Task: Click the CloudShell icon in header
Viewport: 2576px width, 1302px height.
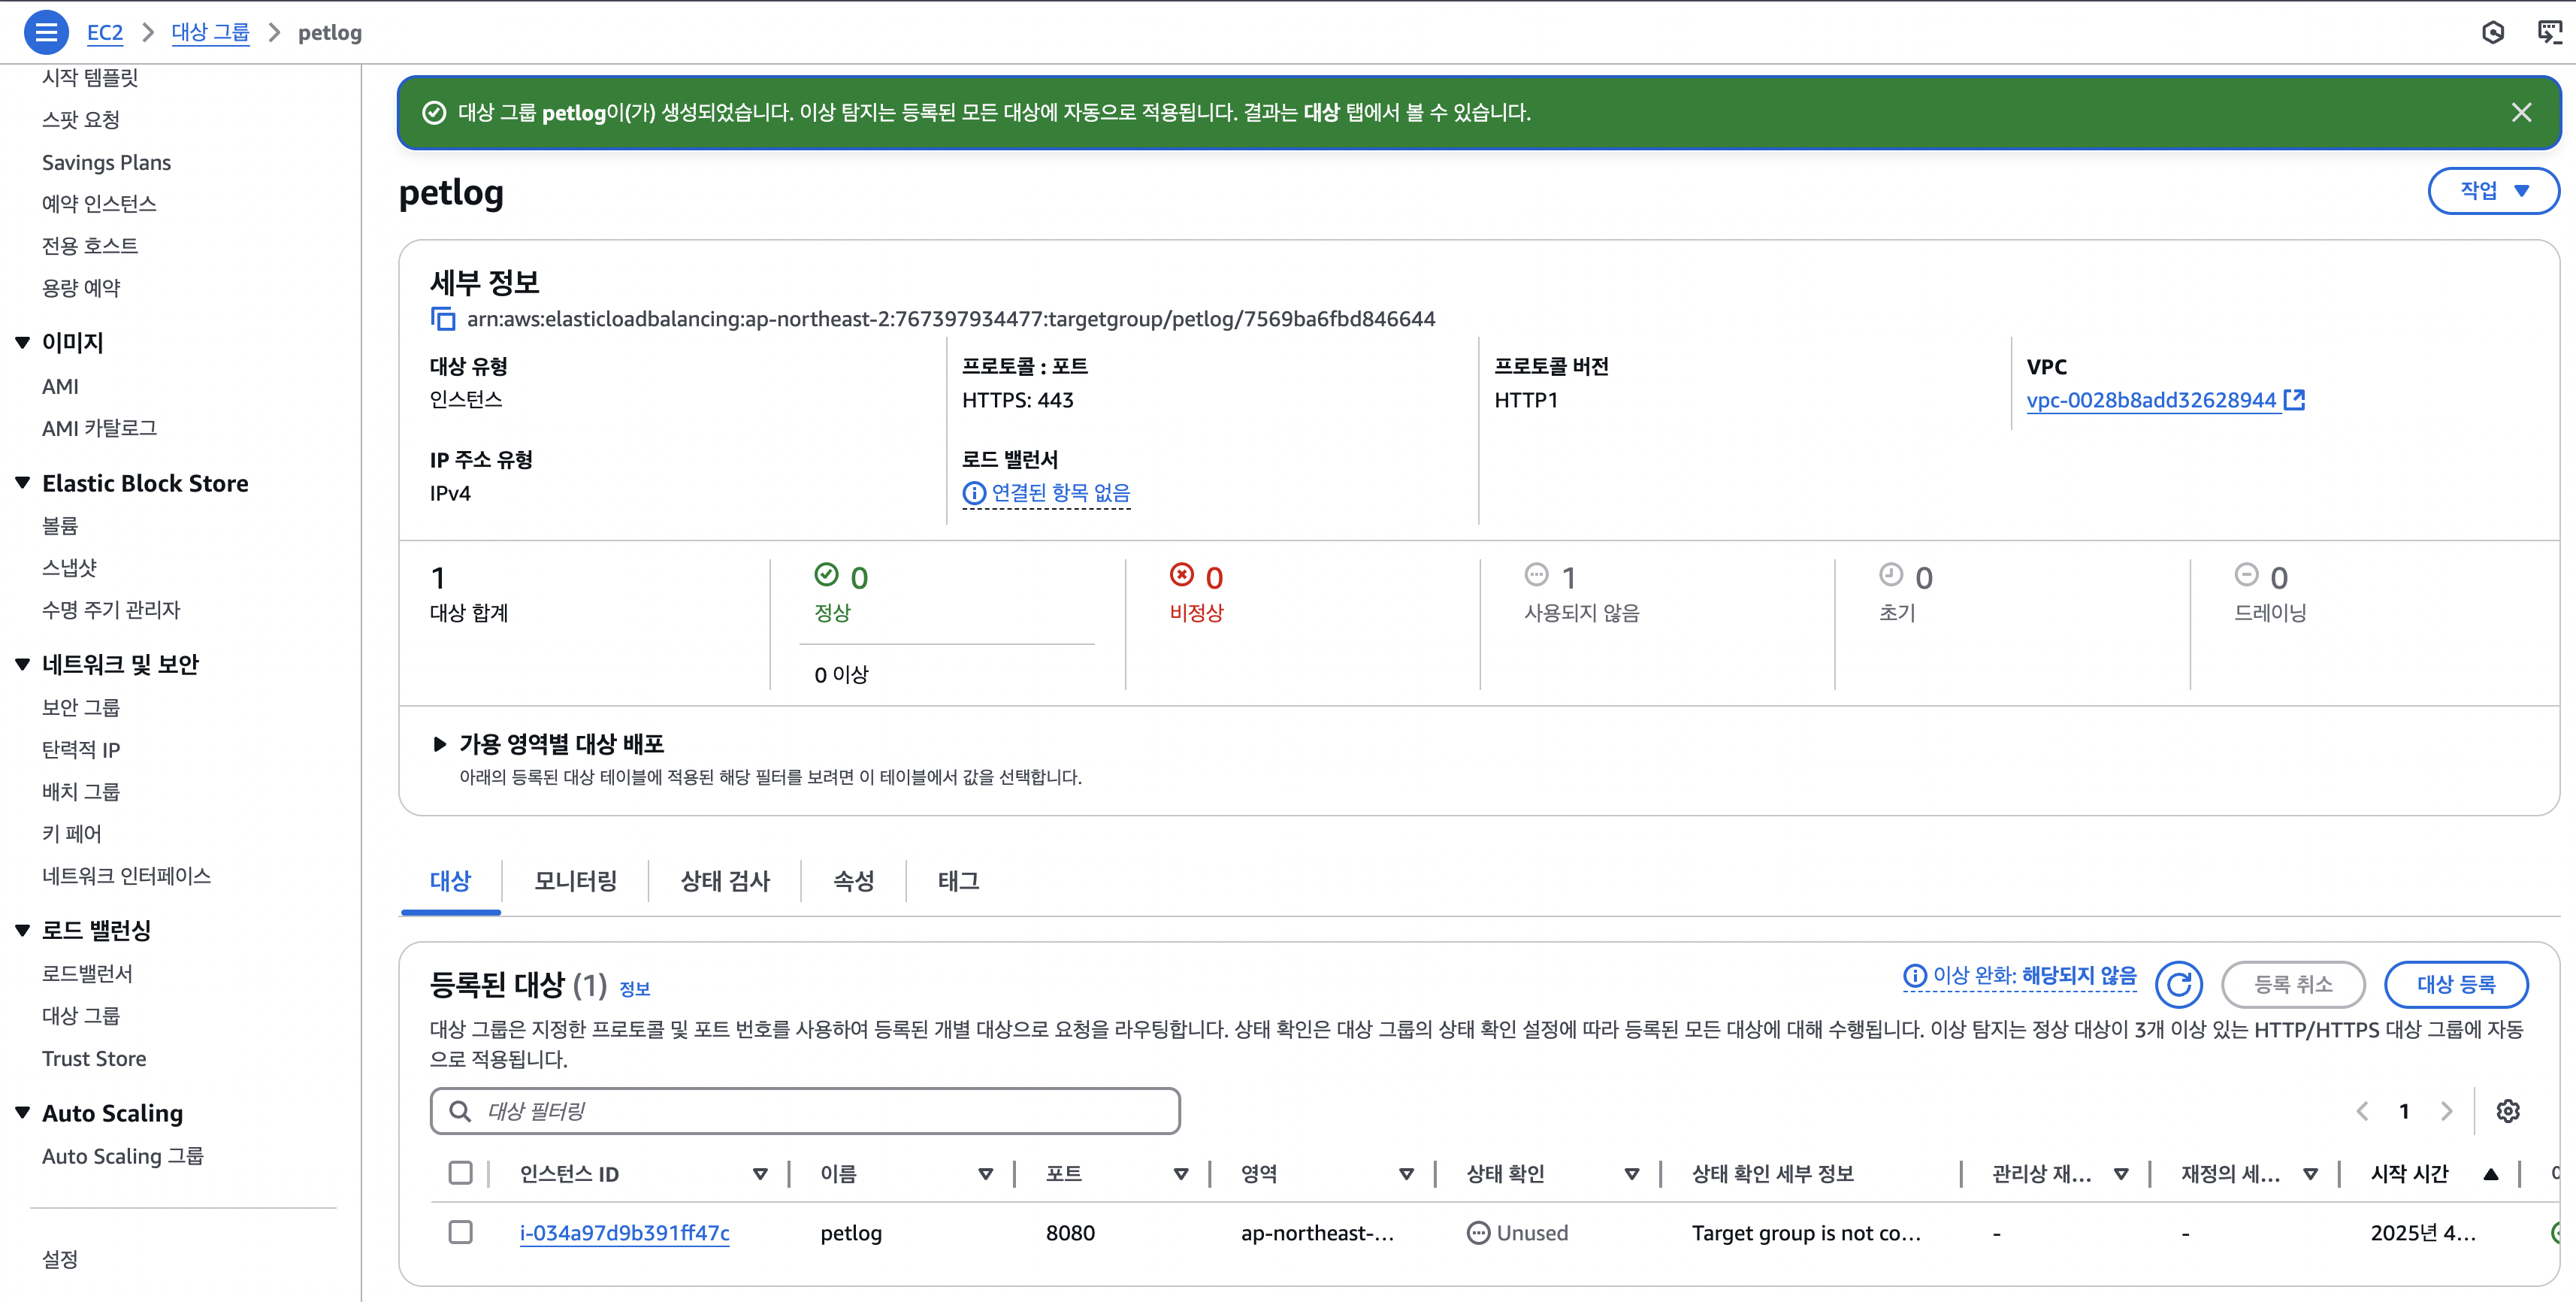Action: coord(2549,32)
